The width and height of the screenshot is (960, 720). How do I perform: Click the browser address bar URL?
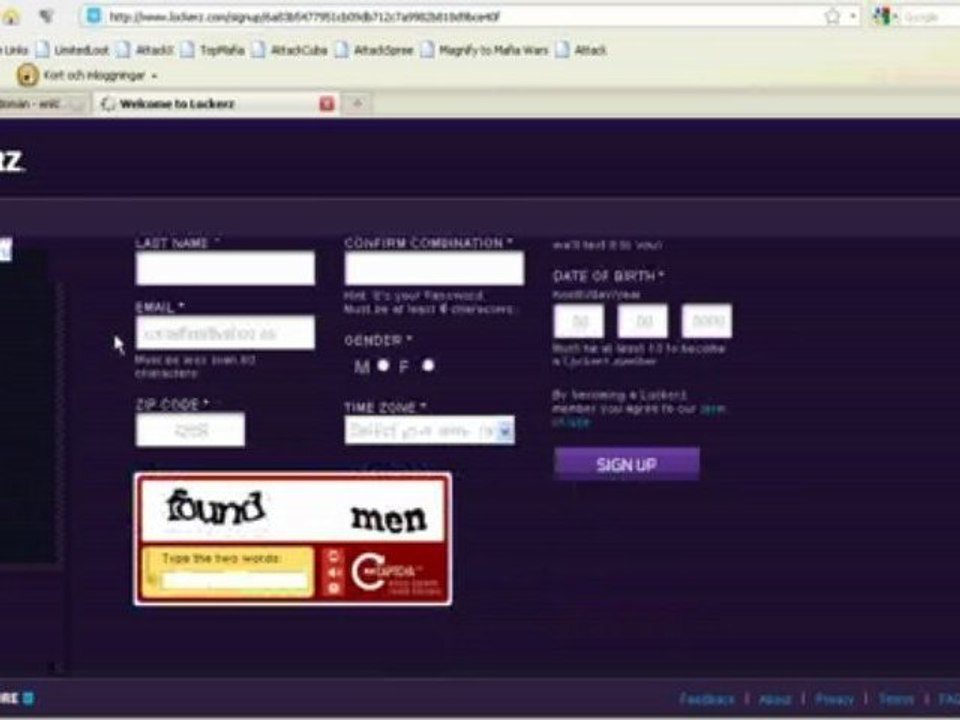[304, 17]
